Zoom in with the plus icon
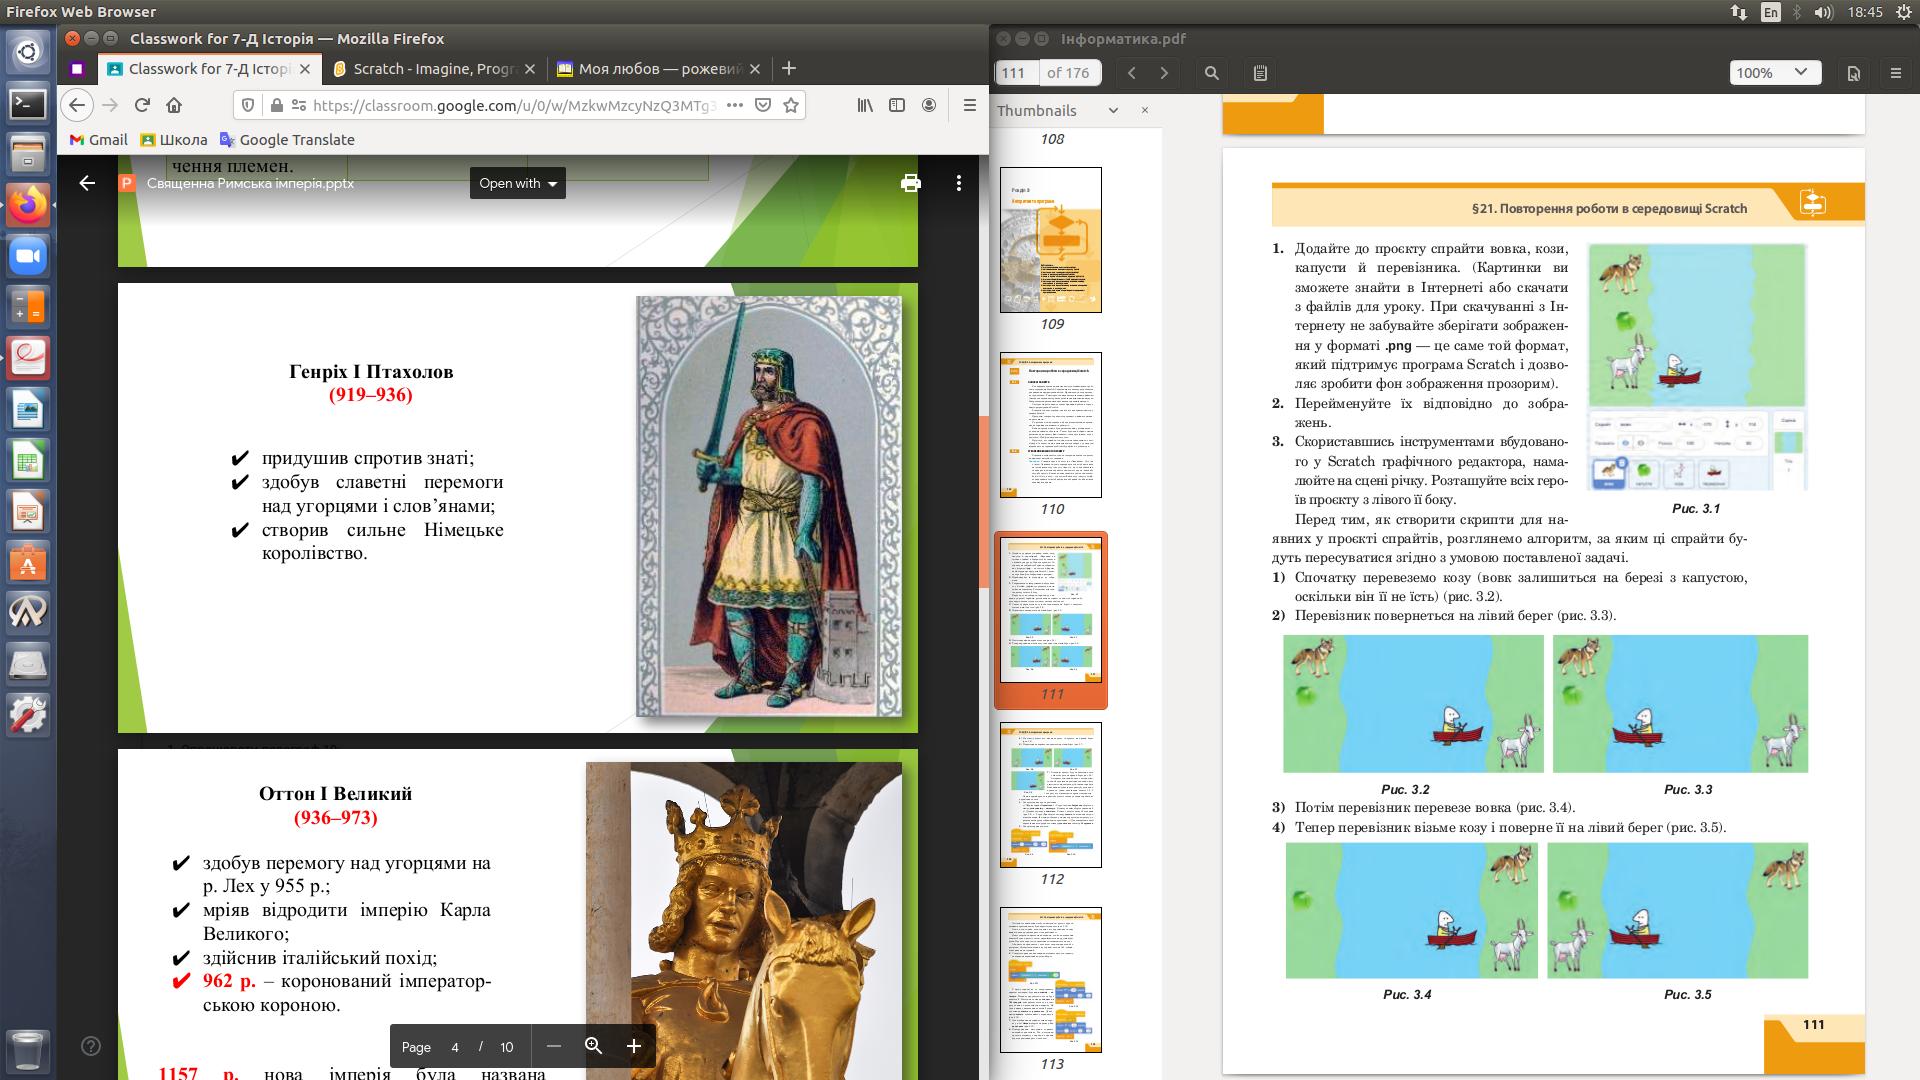 coord(633,1046)
